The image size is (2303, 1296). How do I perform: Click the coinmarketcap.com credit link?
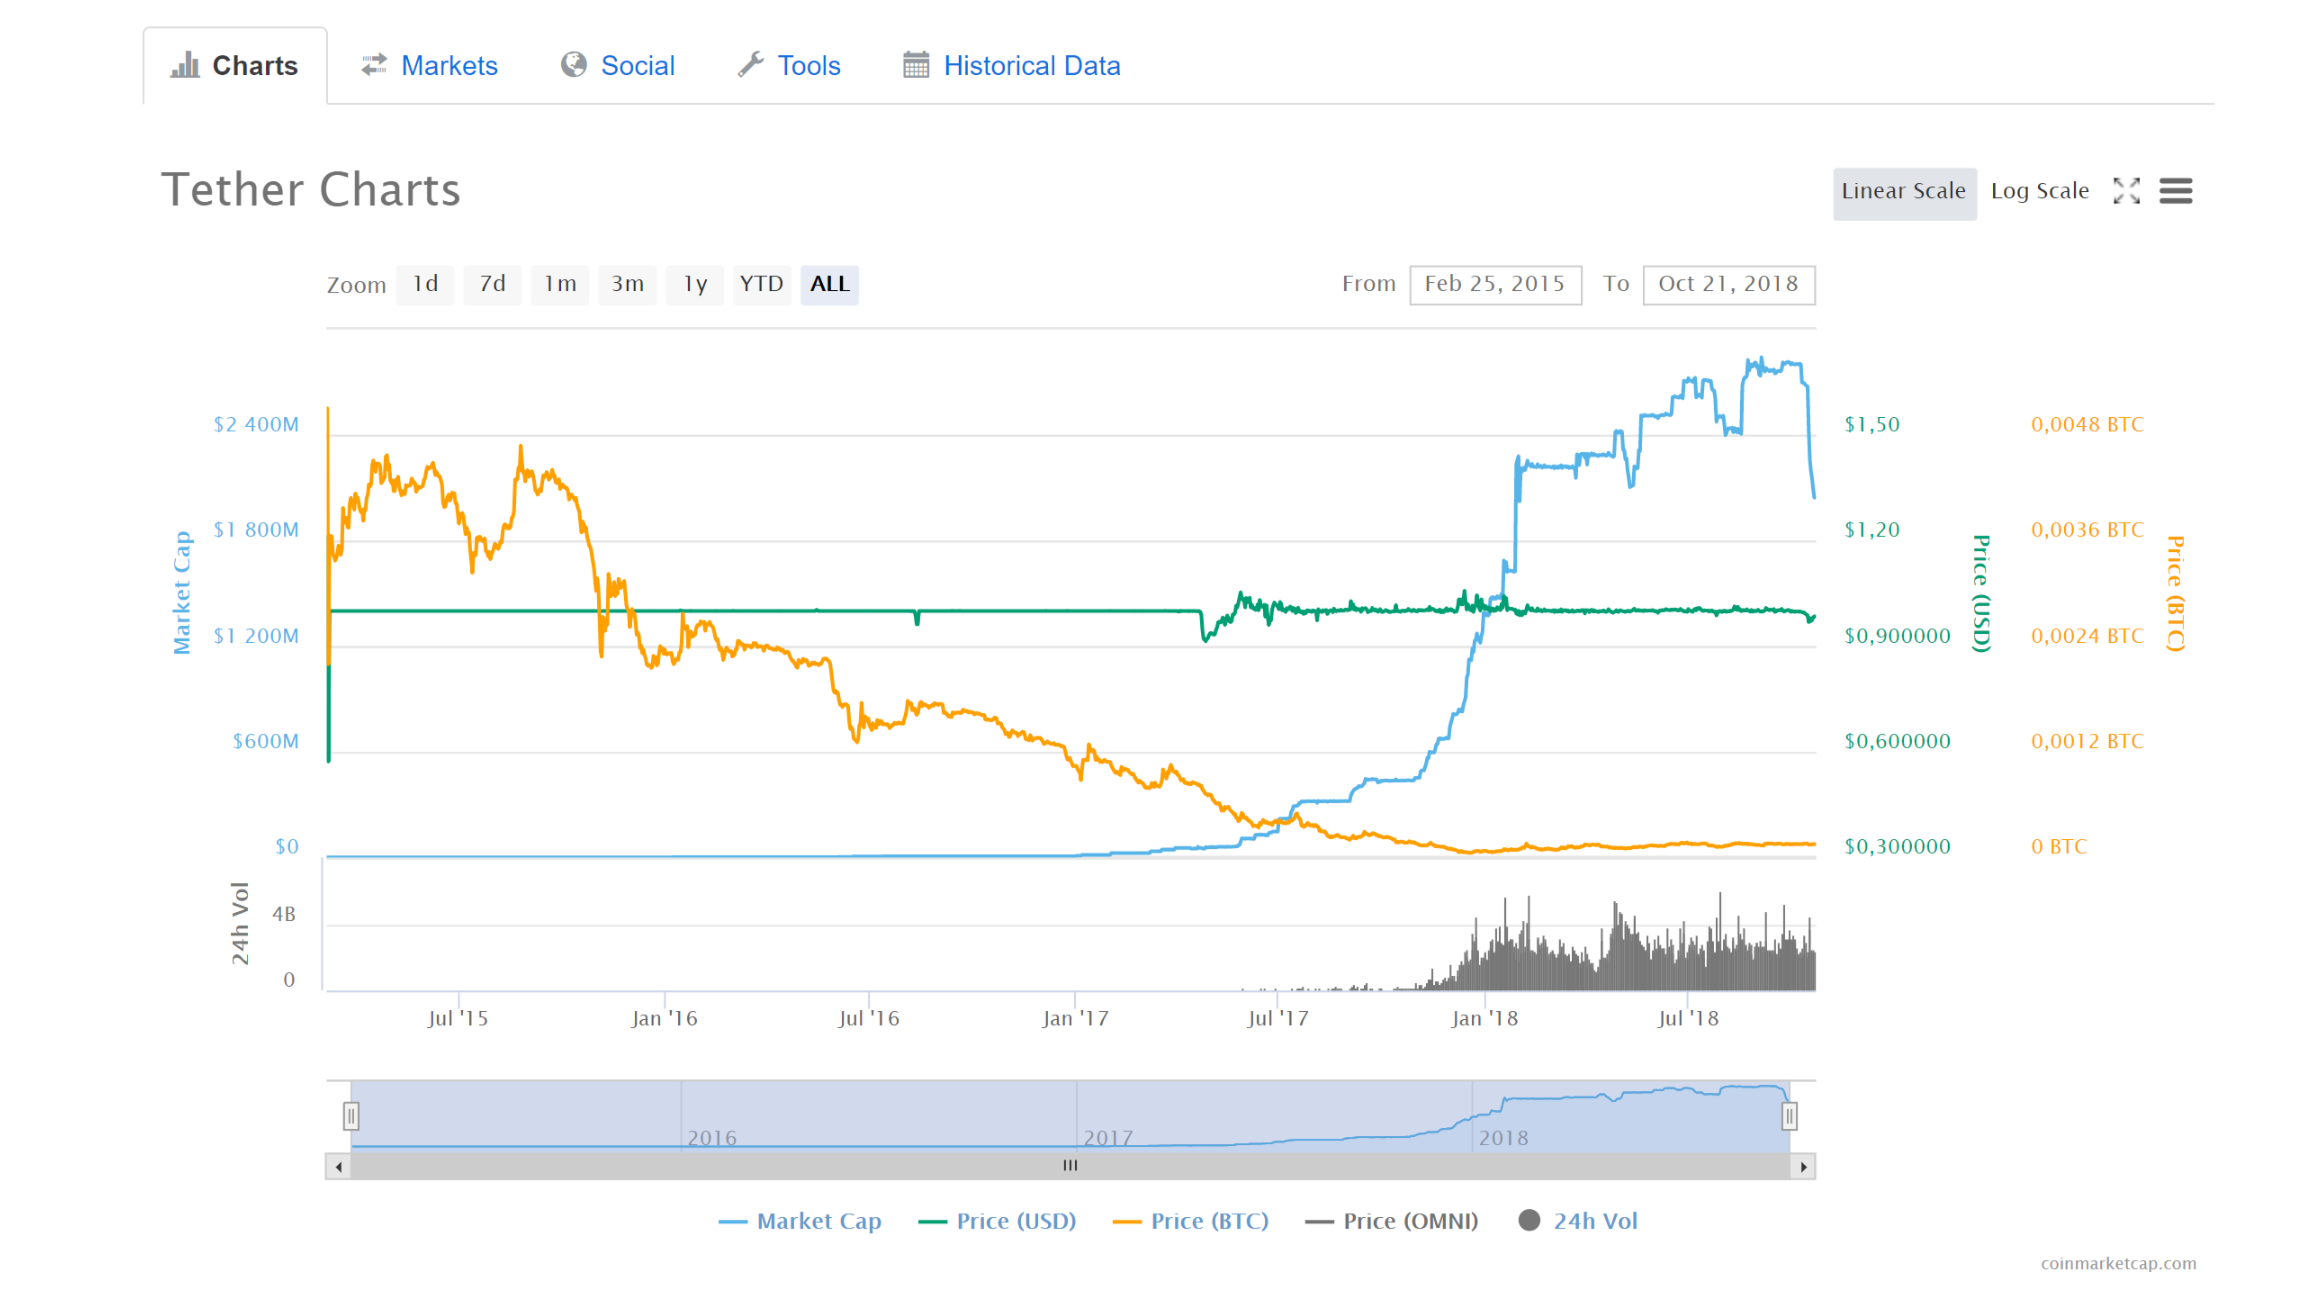(x=2118, y=1264)
